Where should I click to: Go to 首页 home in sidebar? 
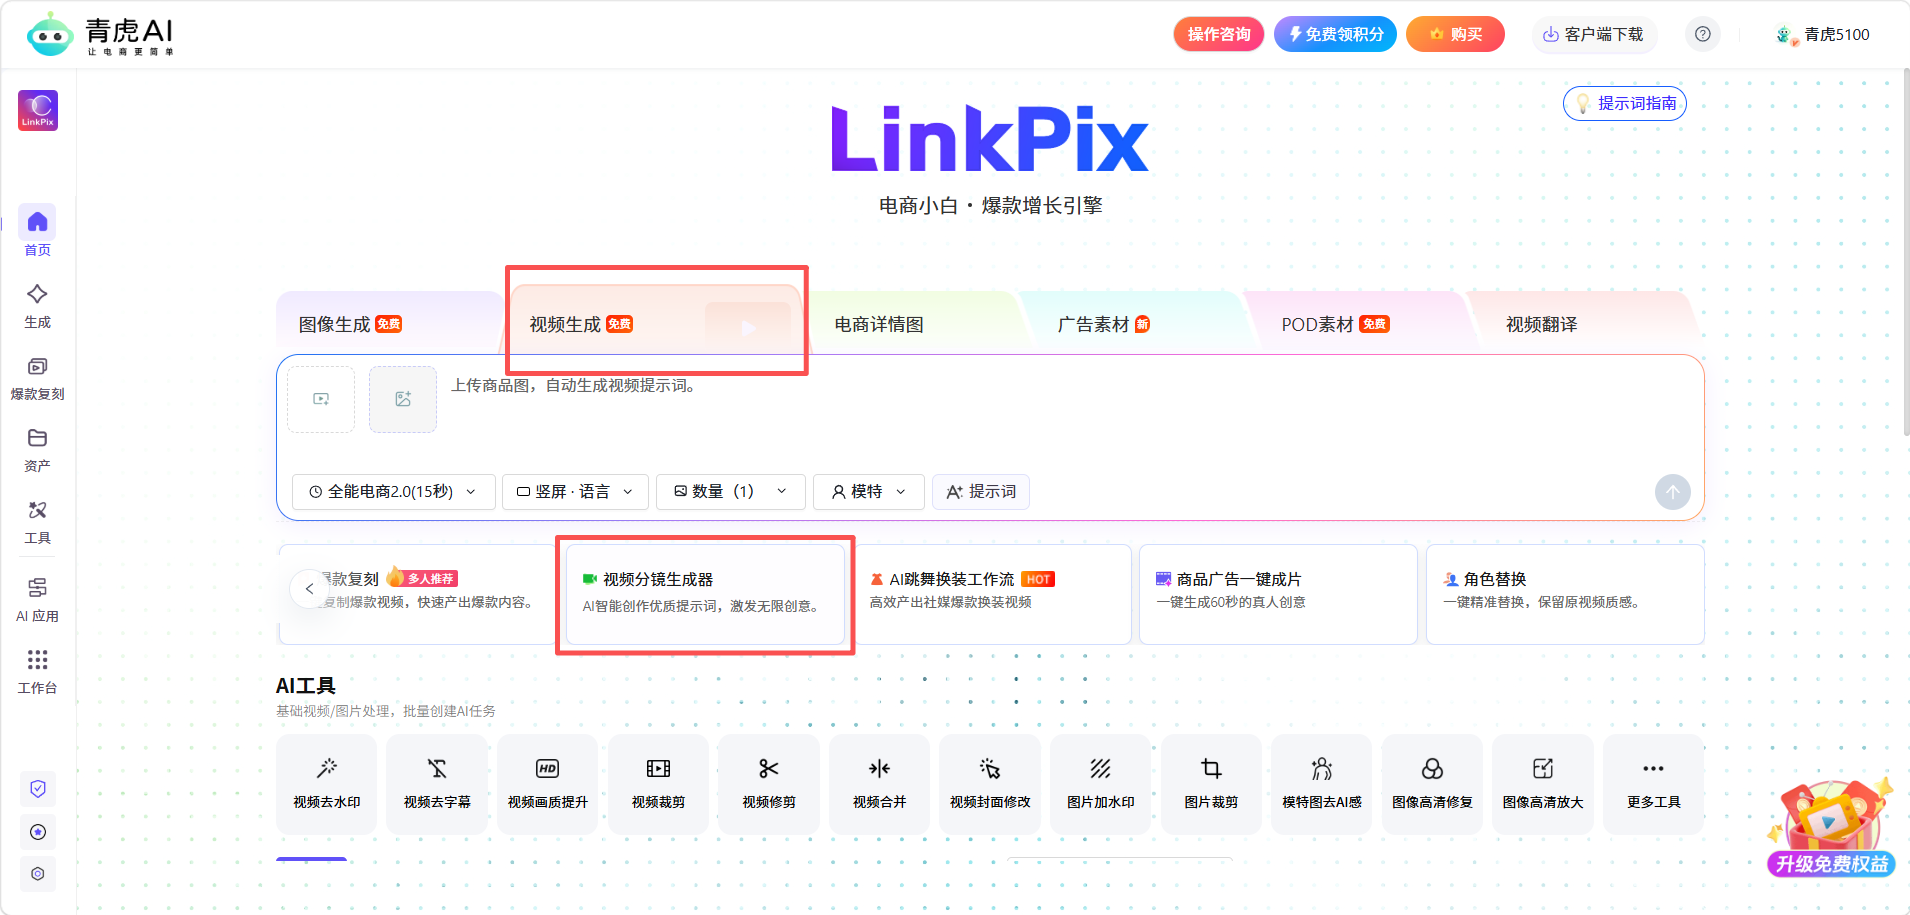tap(37, 232)
